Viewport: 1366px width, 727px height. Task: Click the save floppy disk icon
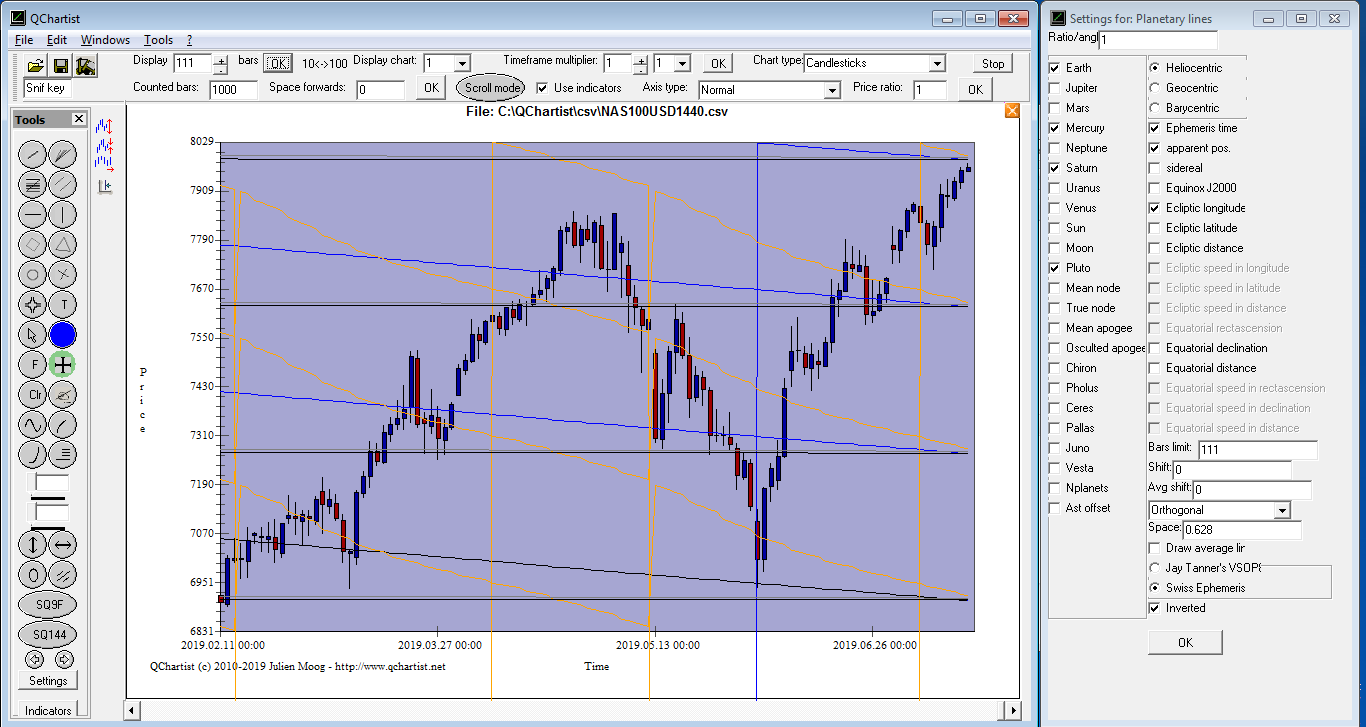[x=60, y=66]
